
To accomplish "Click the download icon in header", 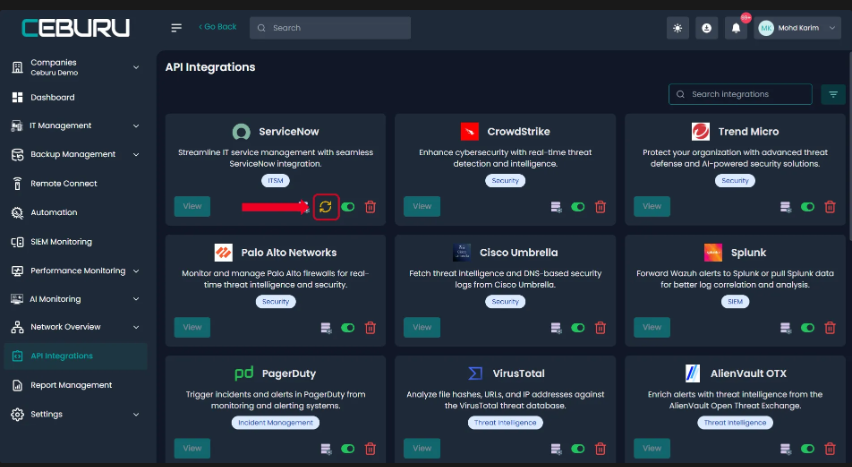I will pyautogui.click(x=706, y=28).
